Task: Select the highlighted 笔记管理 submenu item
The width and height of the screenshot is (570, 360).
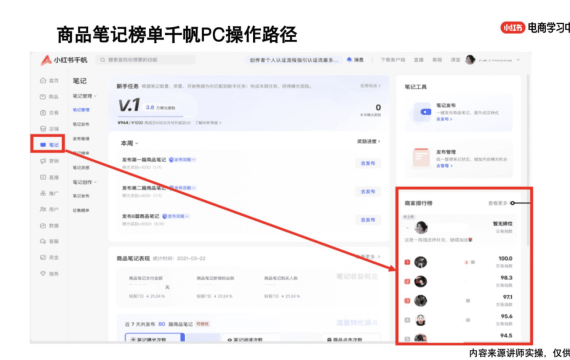Action: coord(81,110)
